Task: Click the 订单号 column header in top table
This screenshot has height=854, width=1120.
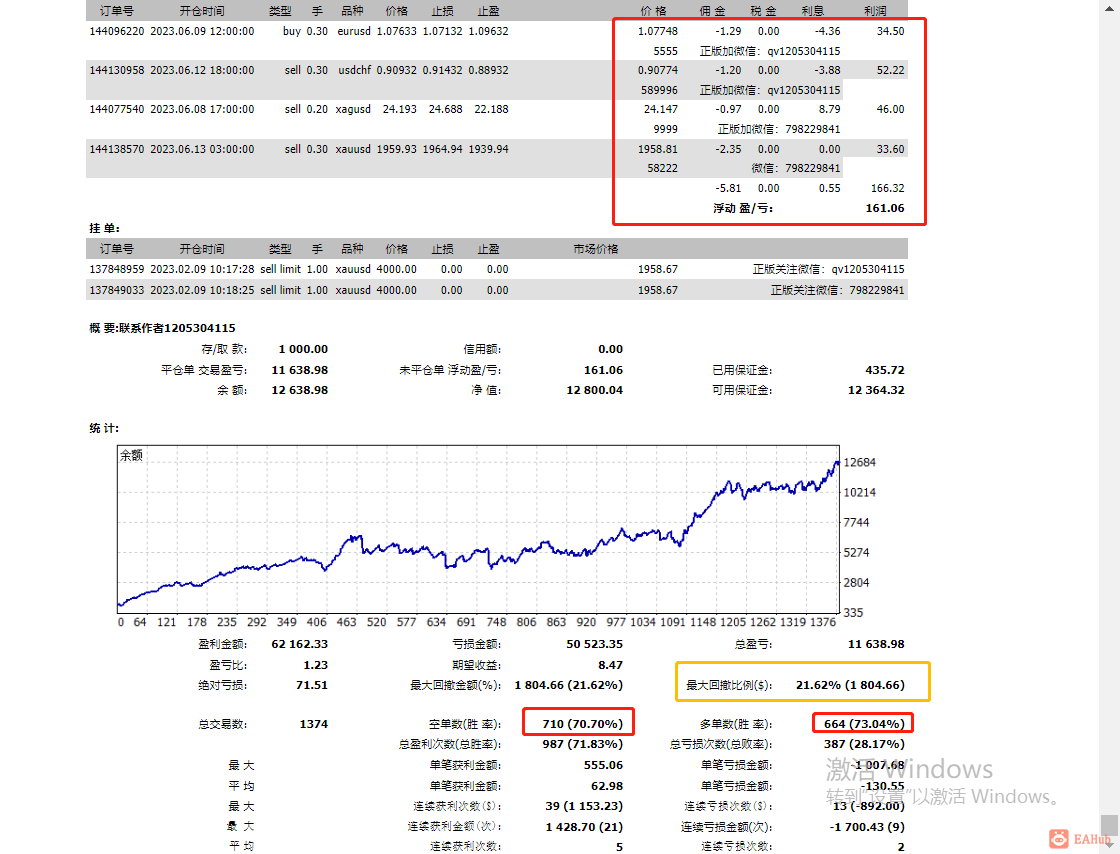Action: coord(116,11)
